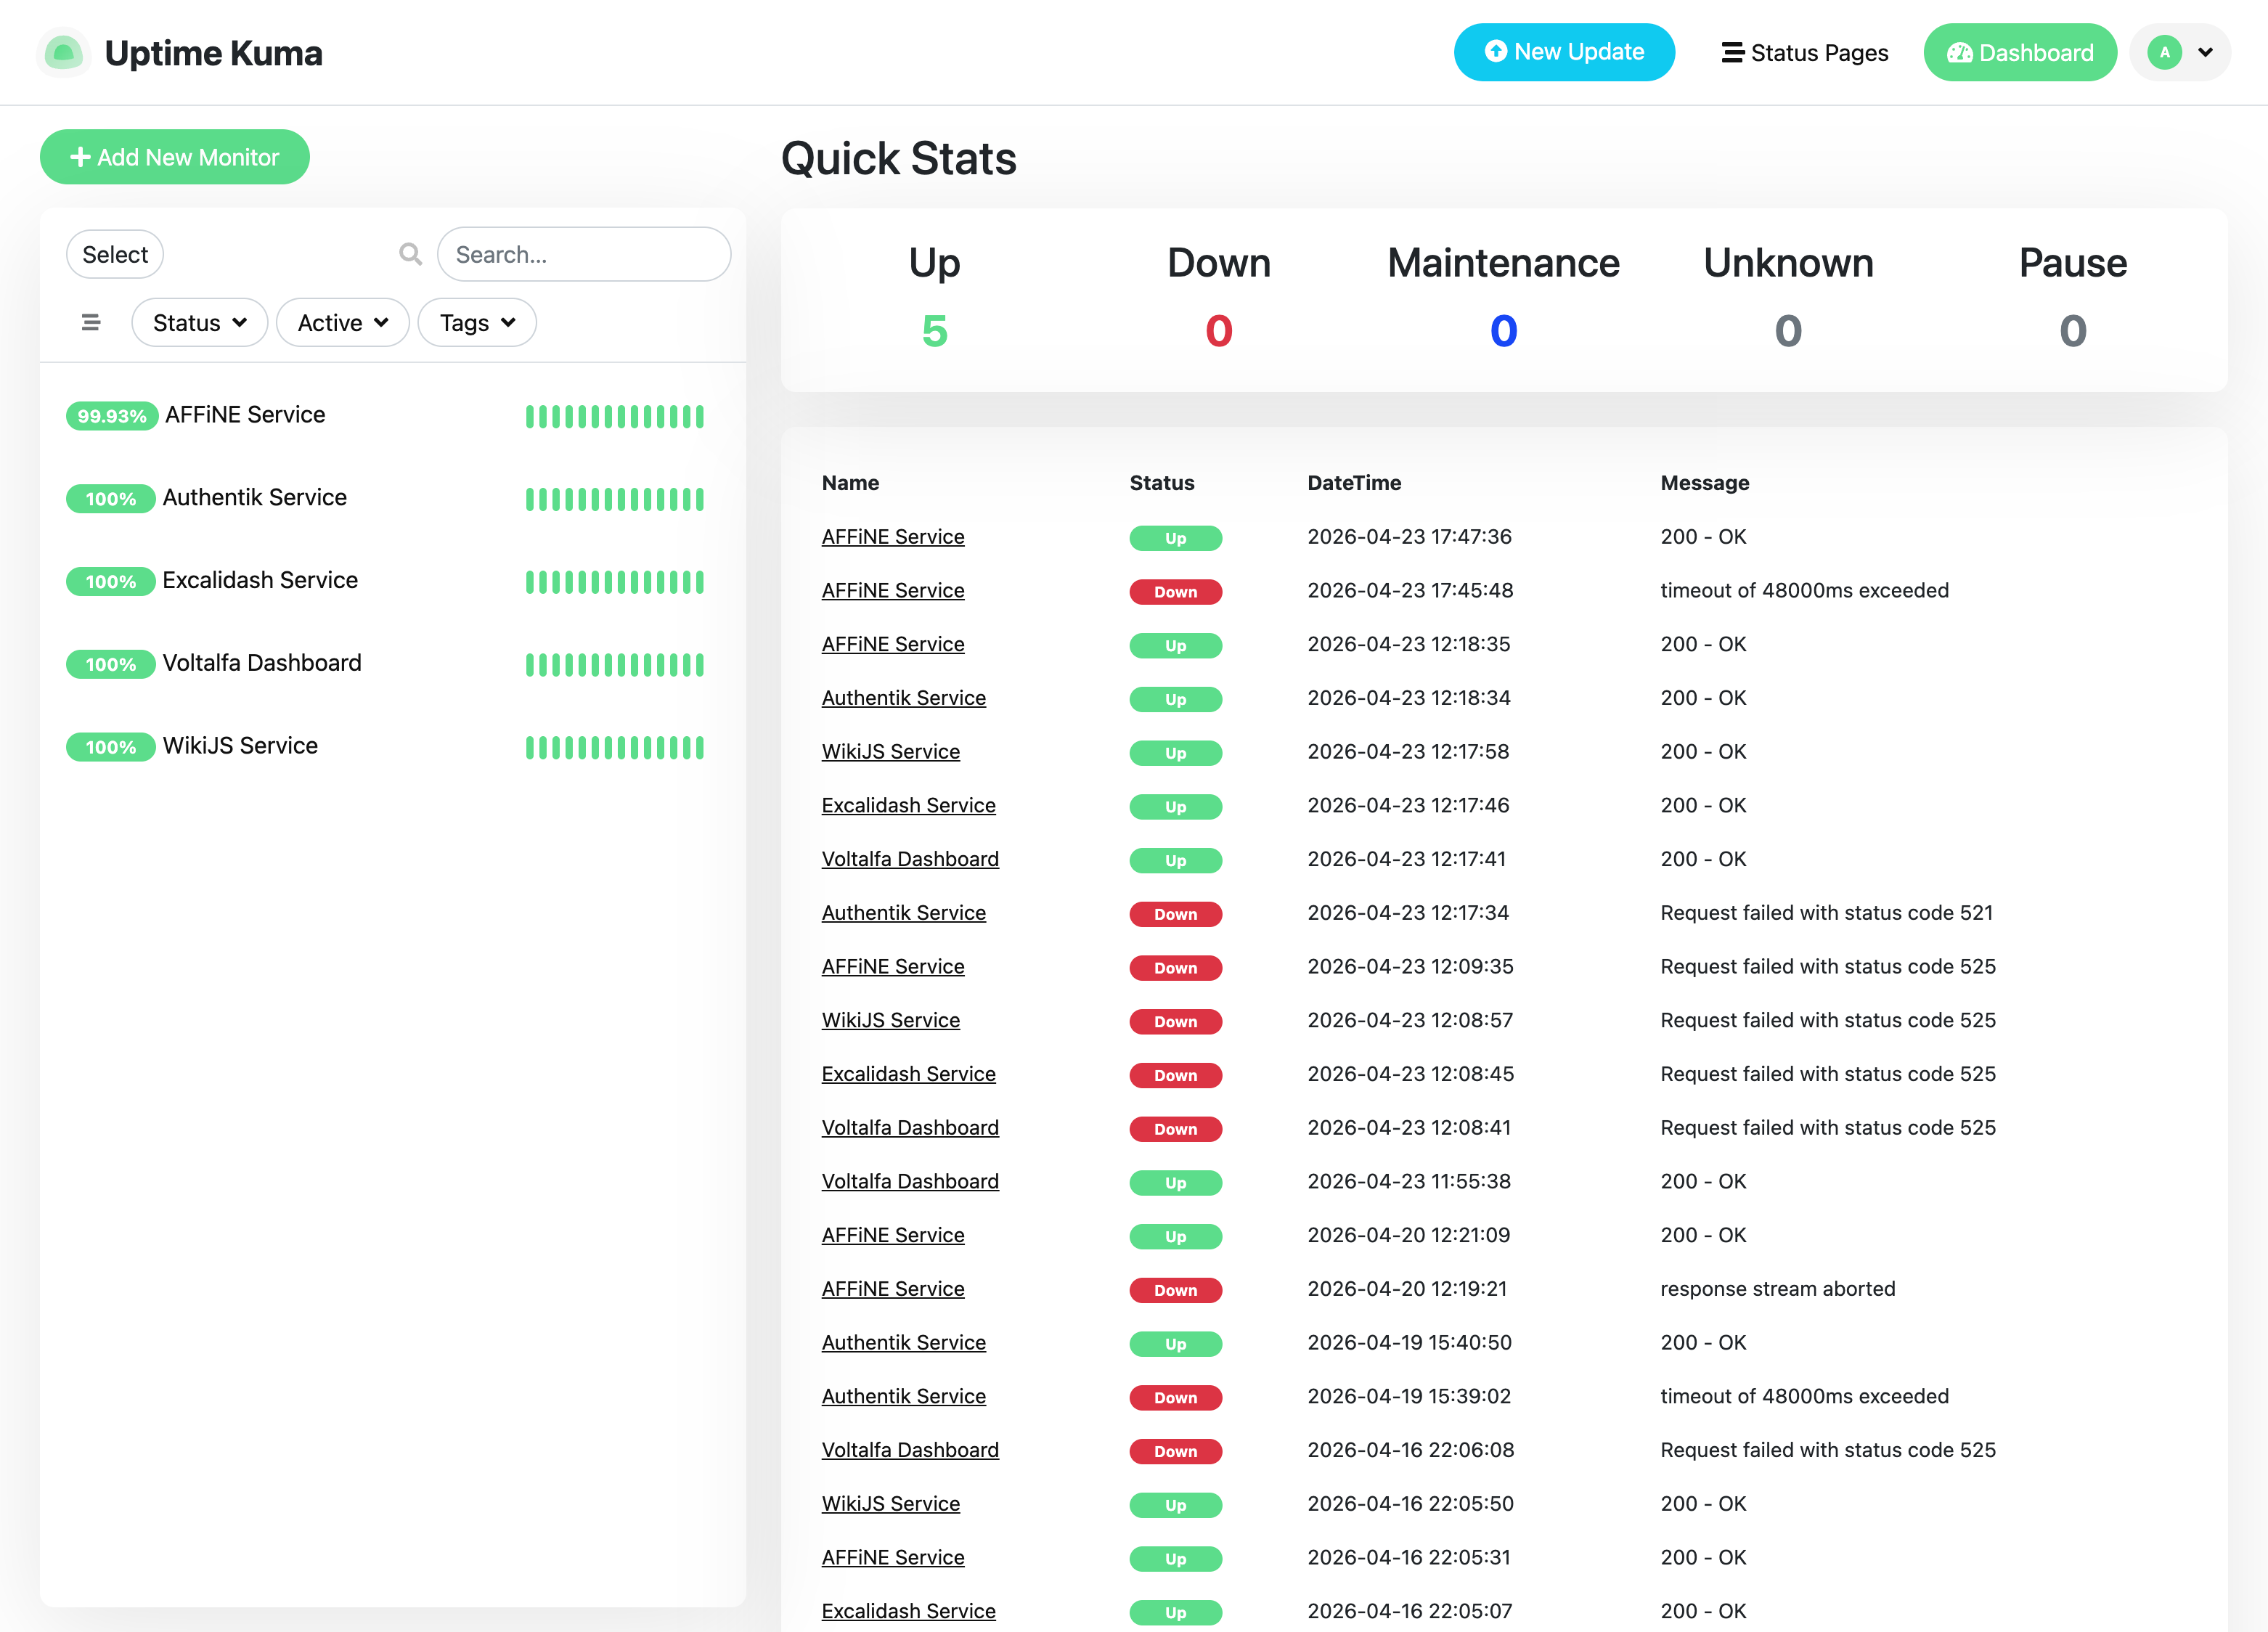The width and height of the screenshot is (2268, 1632).
Task: Open AFFiNE Service monitor in sidebar
Action: click(392, 415)
